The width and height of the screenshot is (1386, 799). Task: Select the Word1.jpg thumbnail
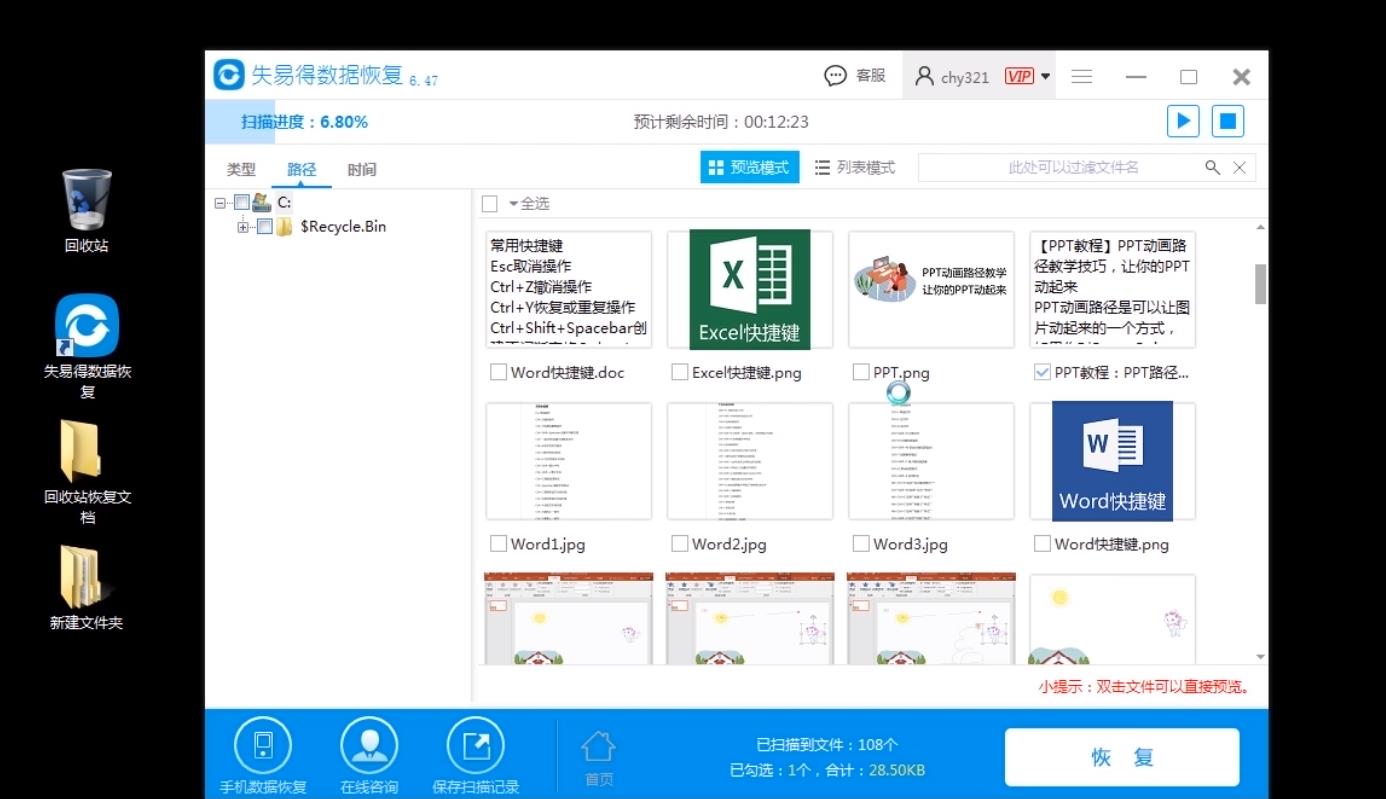click(x=568, y=461)
